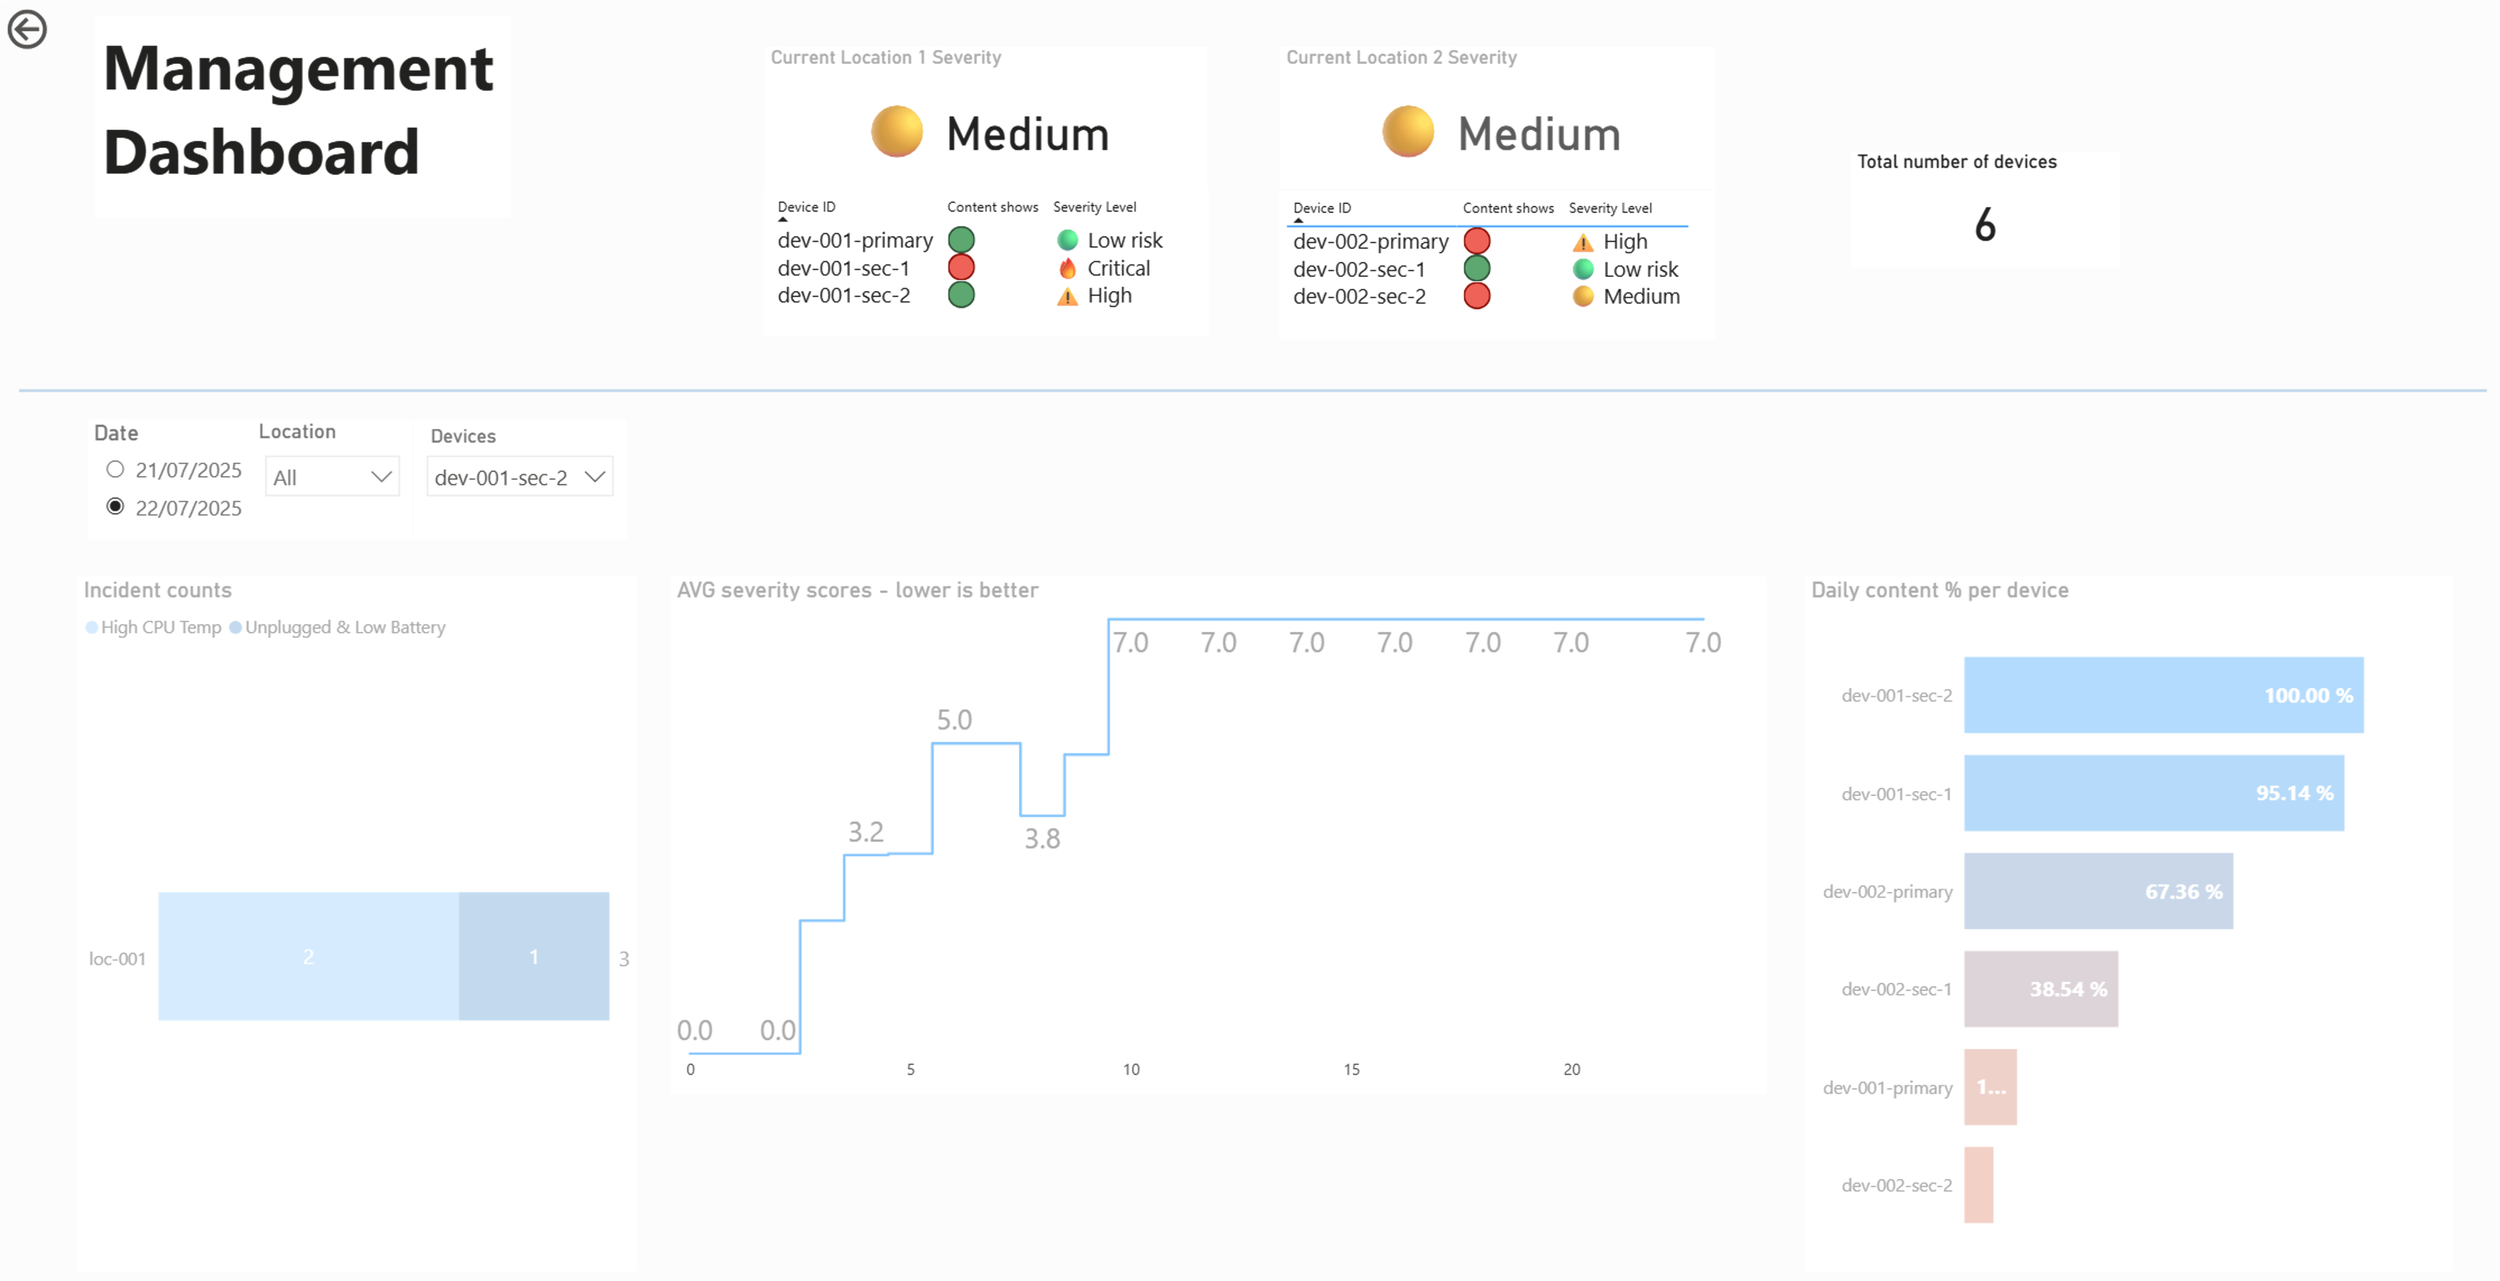
Task: Click the Location 2 Medium severity orb
Action: 1408,132
